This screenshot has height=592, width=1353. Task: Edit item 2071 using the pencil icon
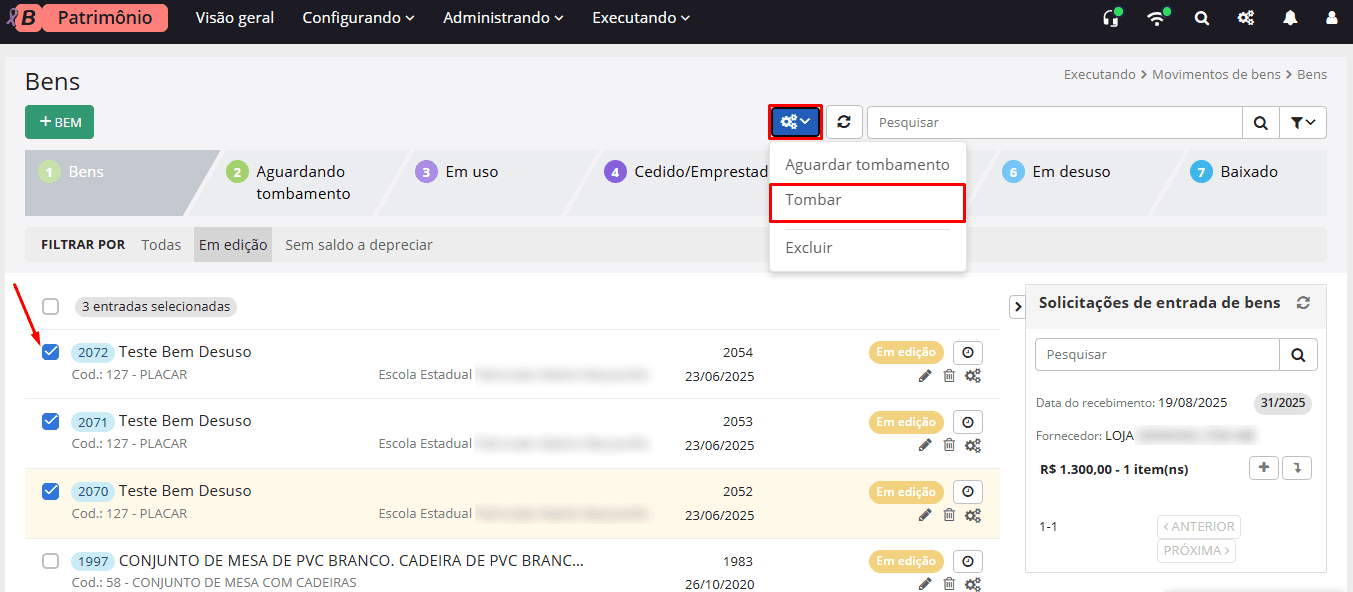tap(925, 445)
